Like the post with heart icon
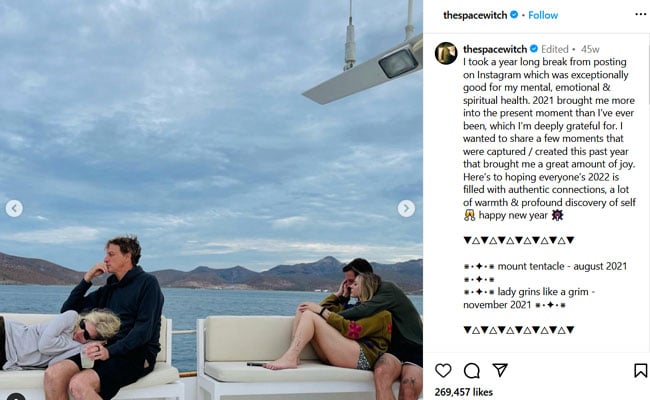 [443, 370]
